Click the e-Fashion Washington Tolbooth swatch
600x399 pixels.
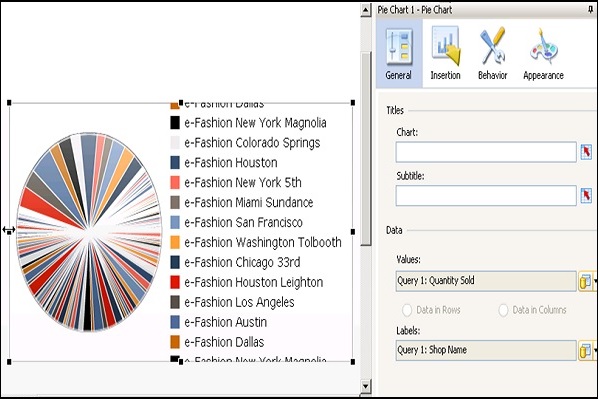click(175, 242)
